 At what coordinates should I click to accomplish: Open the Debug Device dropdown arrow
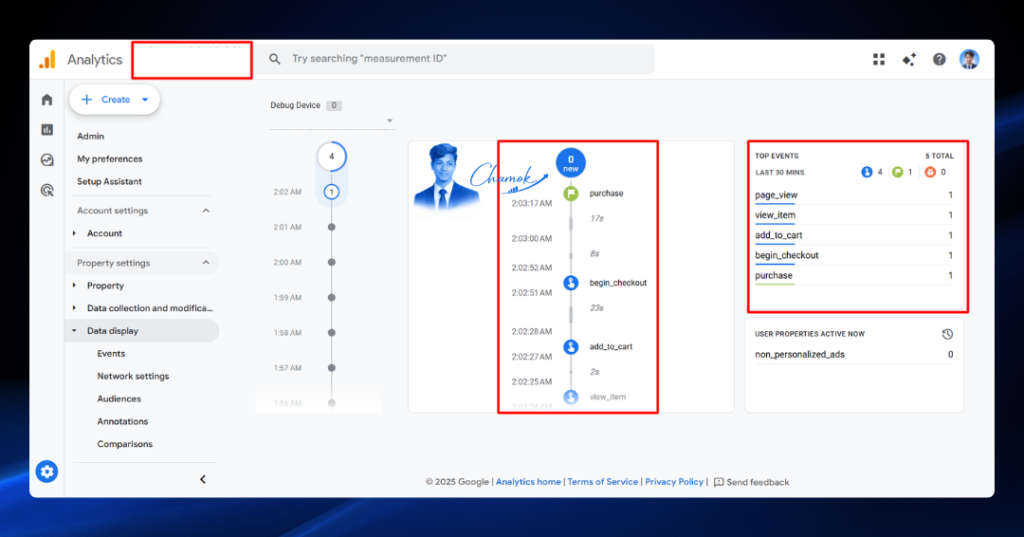tap(389, 121)
